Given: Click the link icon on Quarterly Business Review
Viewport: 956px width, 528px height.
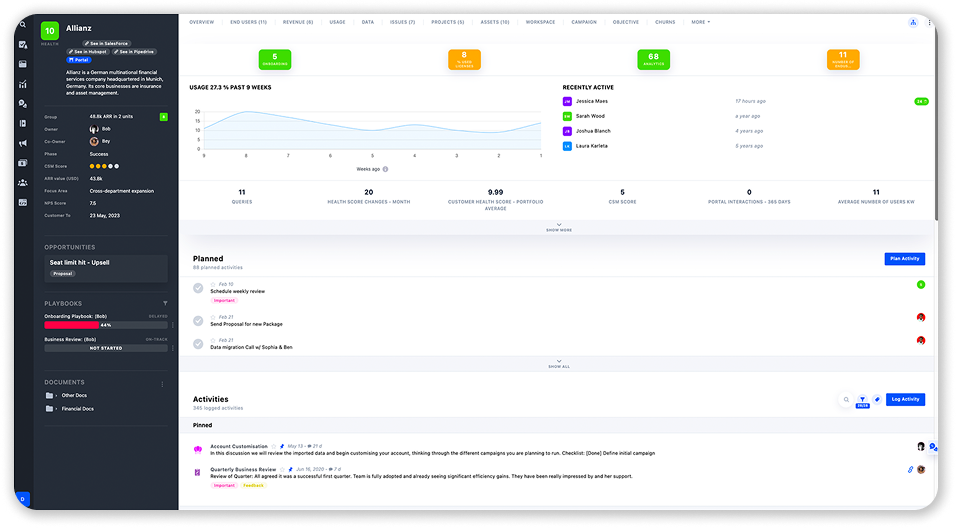Looking at the screenshot, I should [x=910, y=469].
